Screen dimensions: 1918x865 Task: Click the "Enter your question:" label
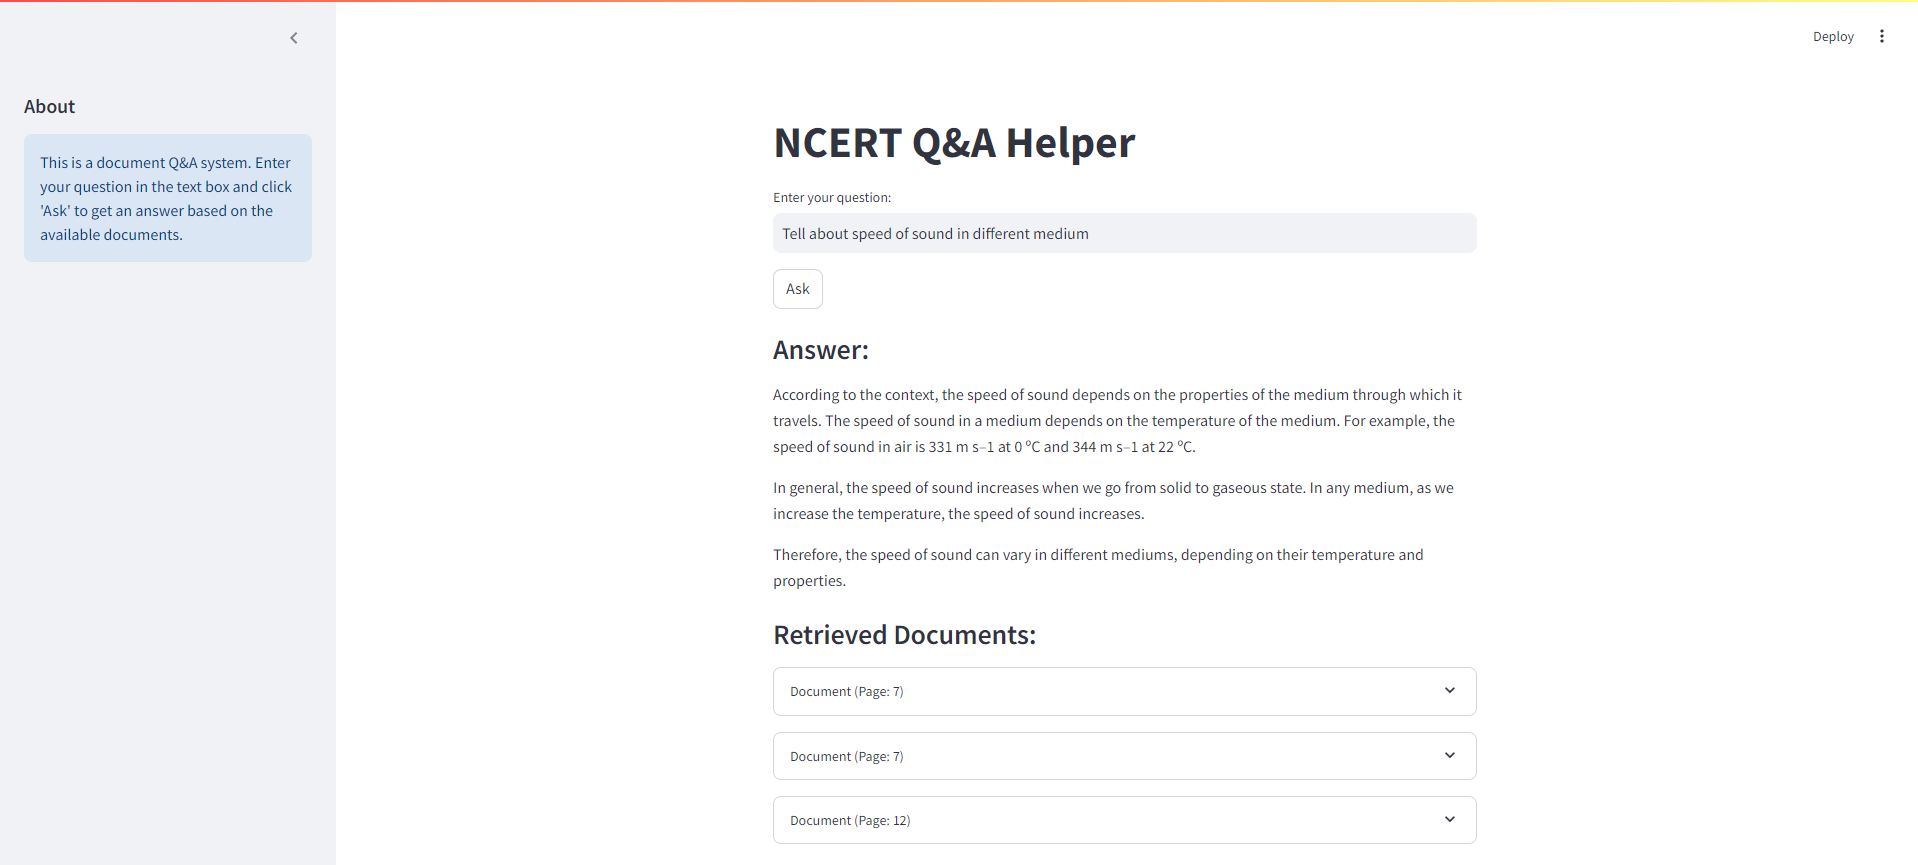(x=831, y=198)
